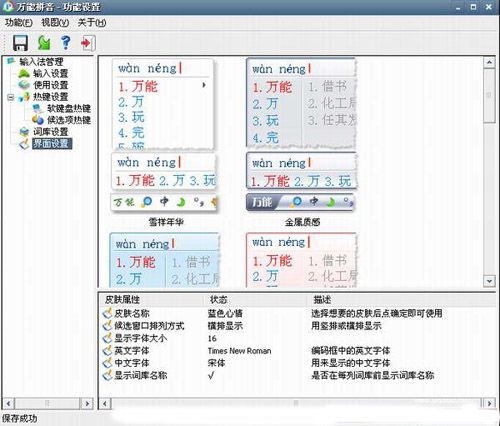Click the 宋体 Chinese font value
The height and width of the screenshot is (426, 500).
pos(216,363)
